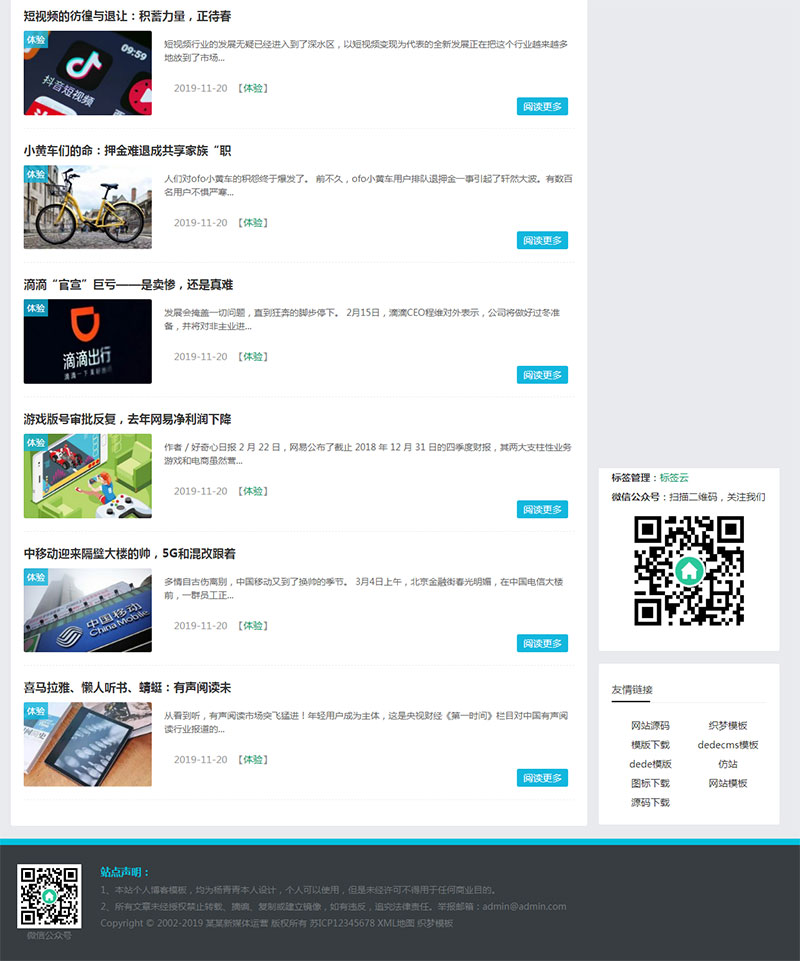Click the 小黄车 article summary text
The width and height of the screenshot is (800, 961).
point(368,185)
